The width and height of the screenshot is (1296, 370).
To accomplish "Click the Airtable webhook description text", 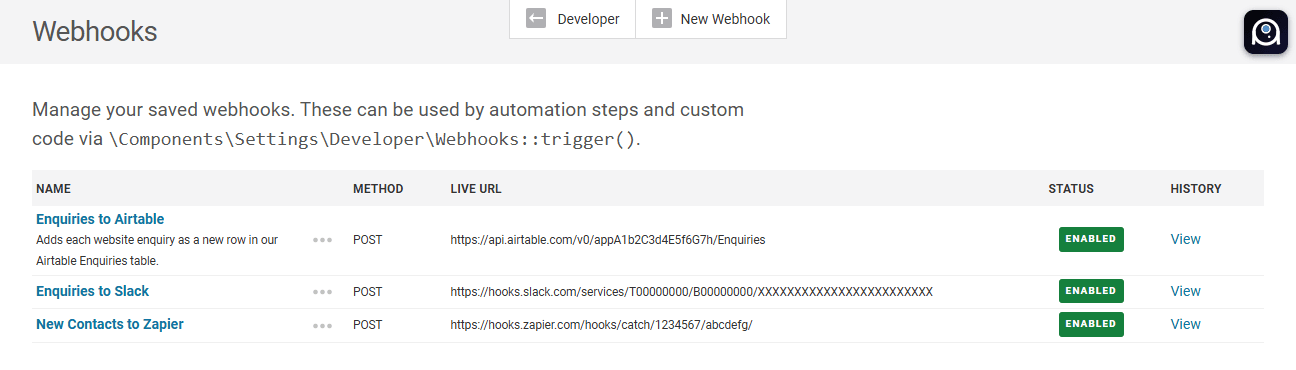I will 157,250.
